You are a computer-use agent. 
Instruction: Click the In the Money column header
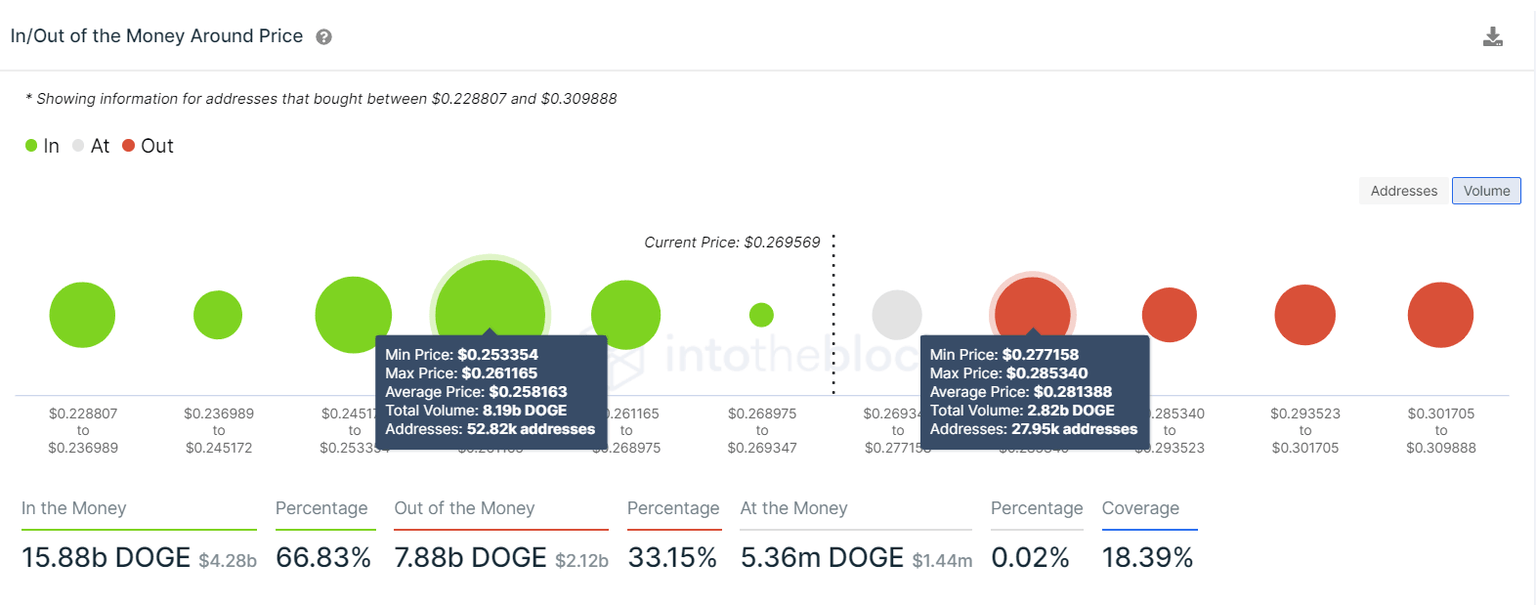pyautogui.click(x=73, y=508)
